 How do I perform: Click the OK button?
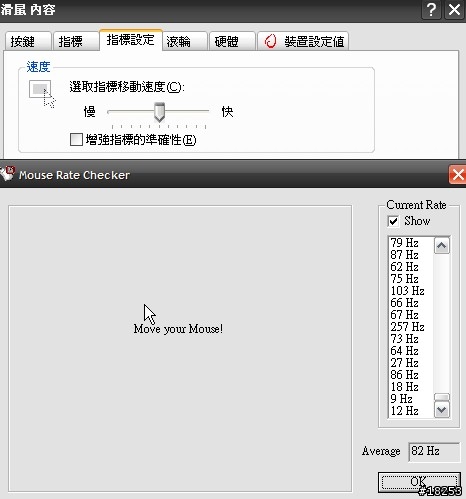point(419,482)
